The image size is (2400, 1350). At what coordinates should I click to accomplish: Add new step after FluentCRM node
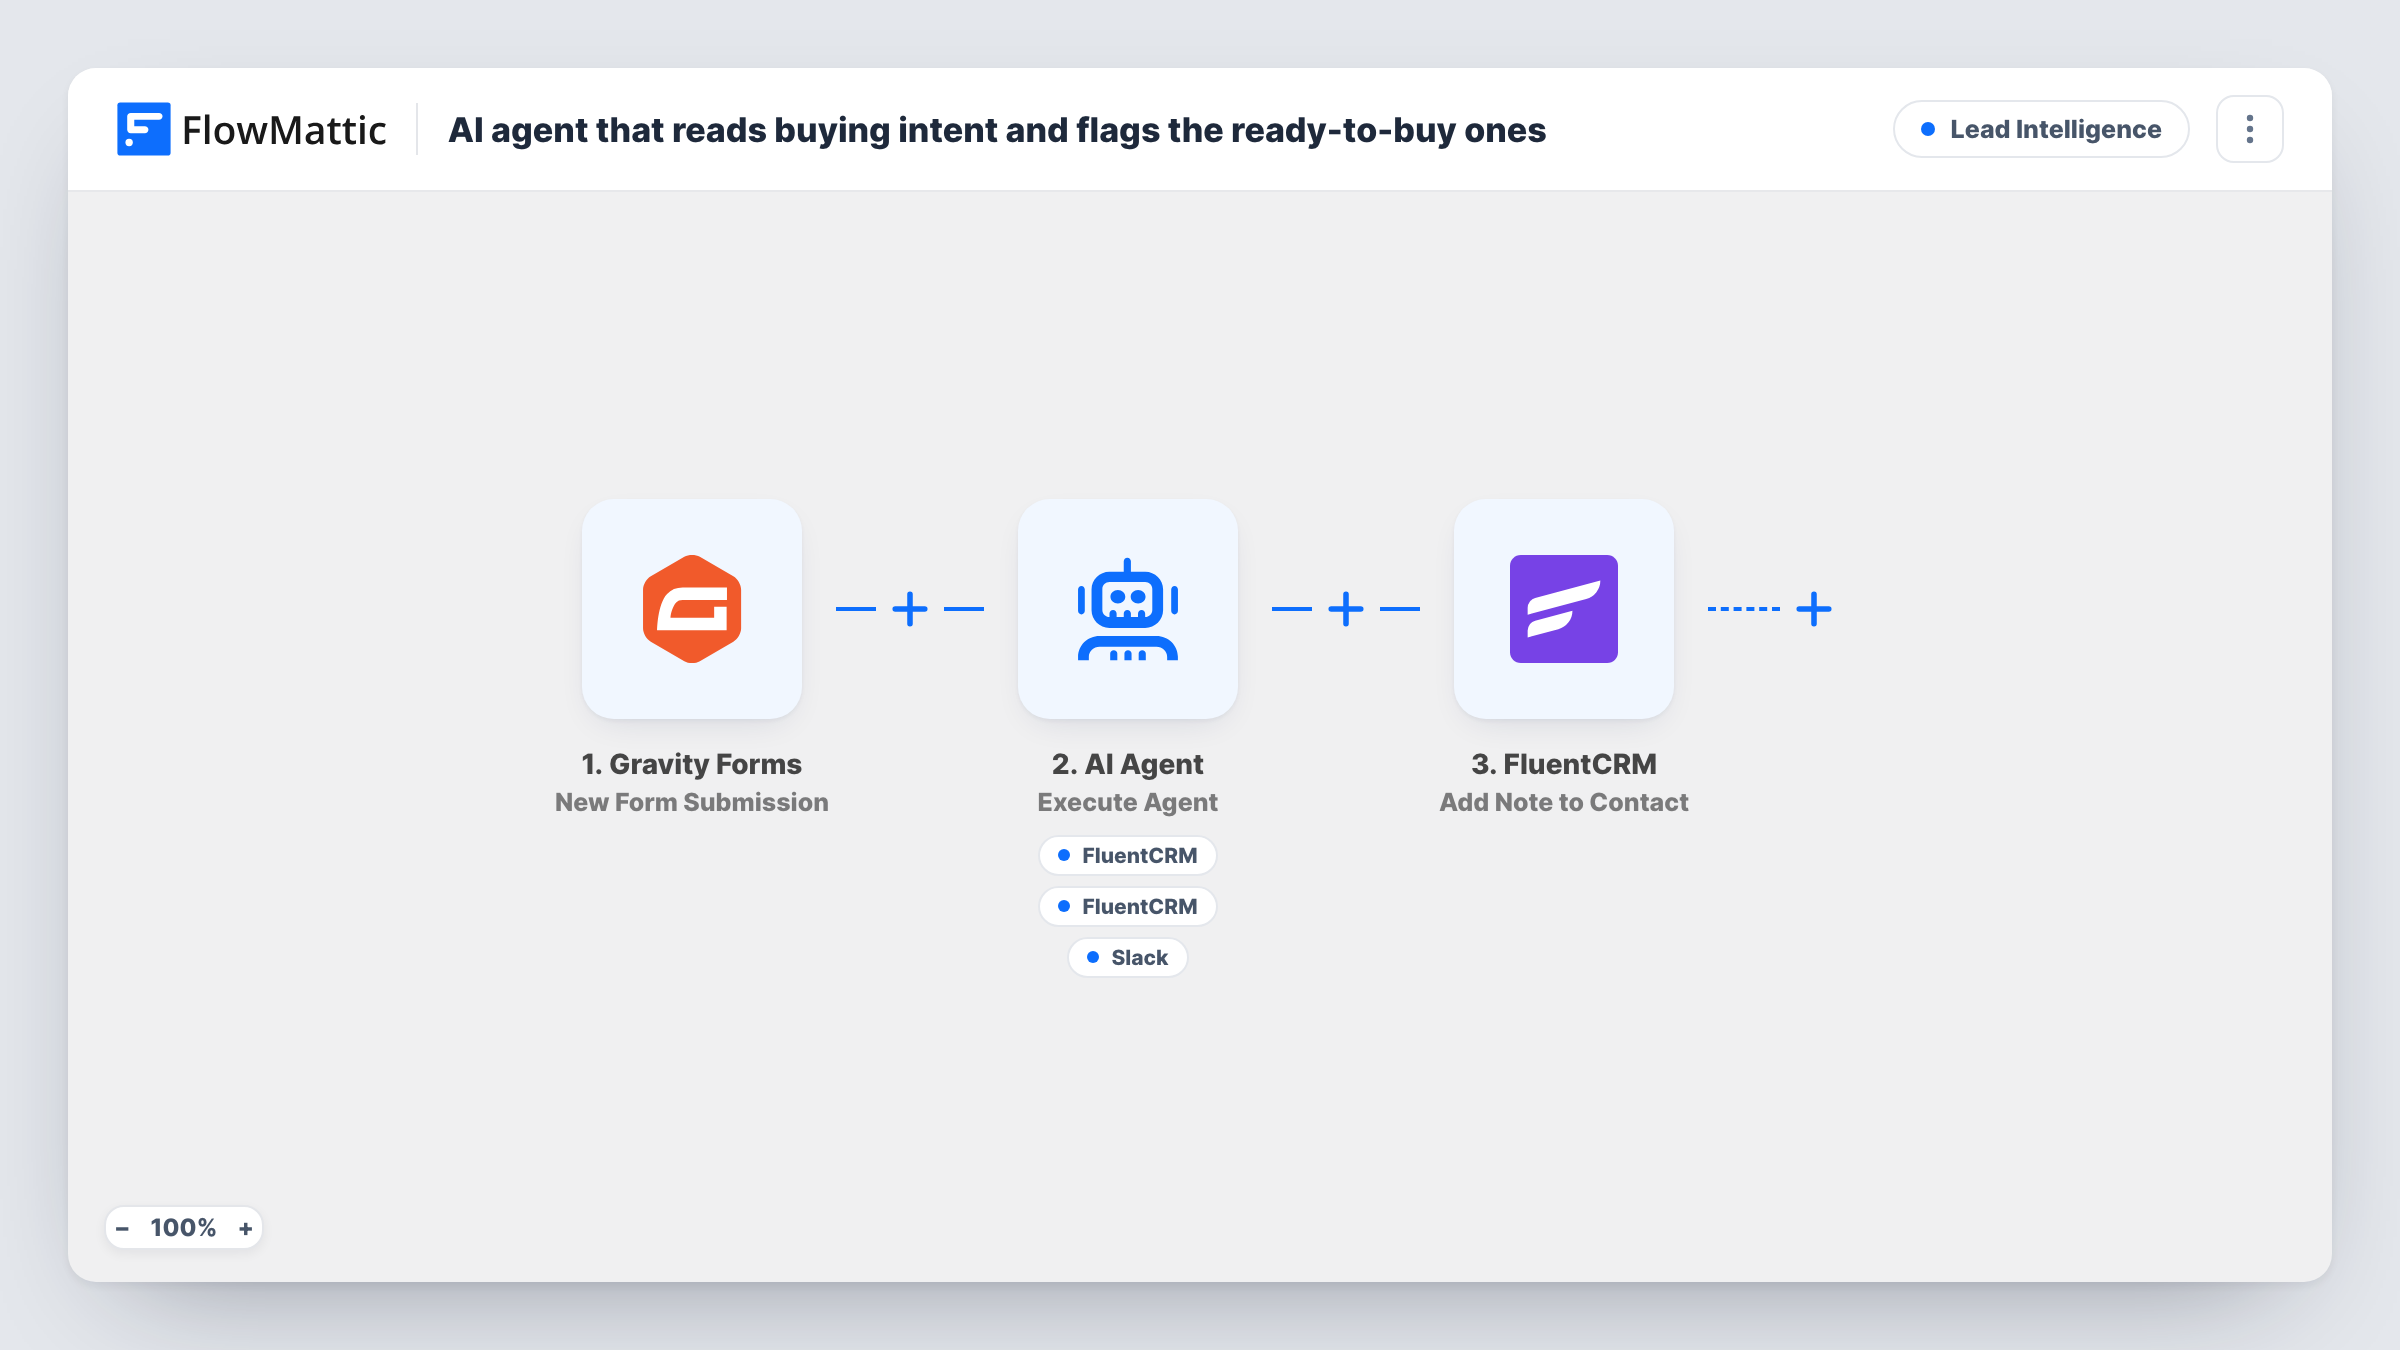[1814, 609]
